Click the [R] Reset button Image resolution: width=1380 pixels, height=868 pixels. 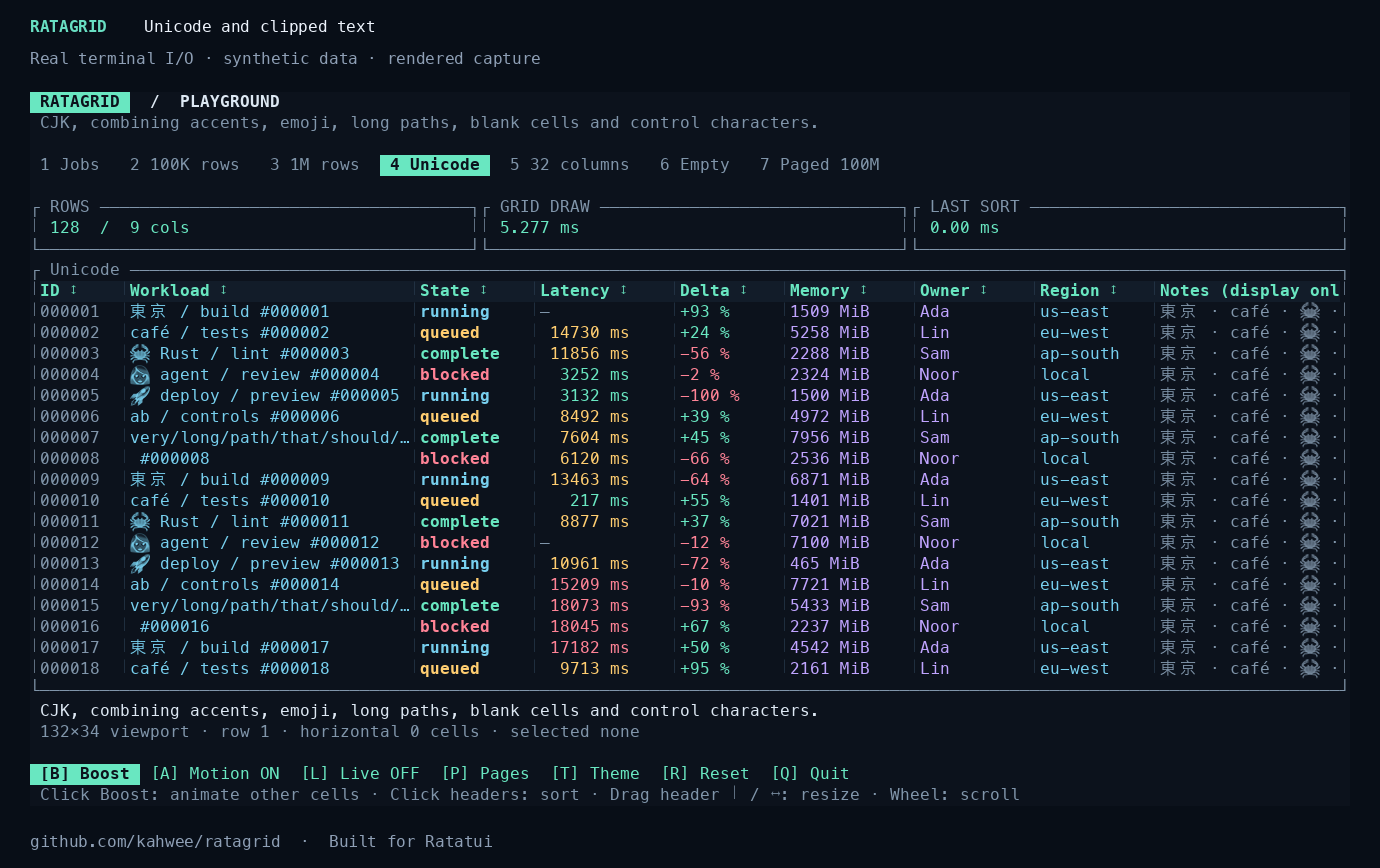coord(705,773)
